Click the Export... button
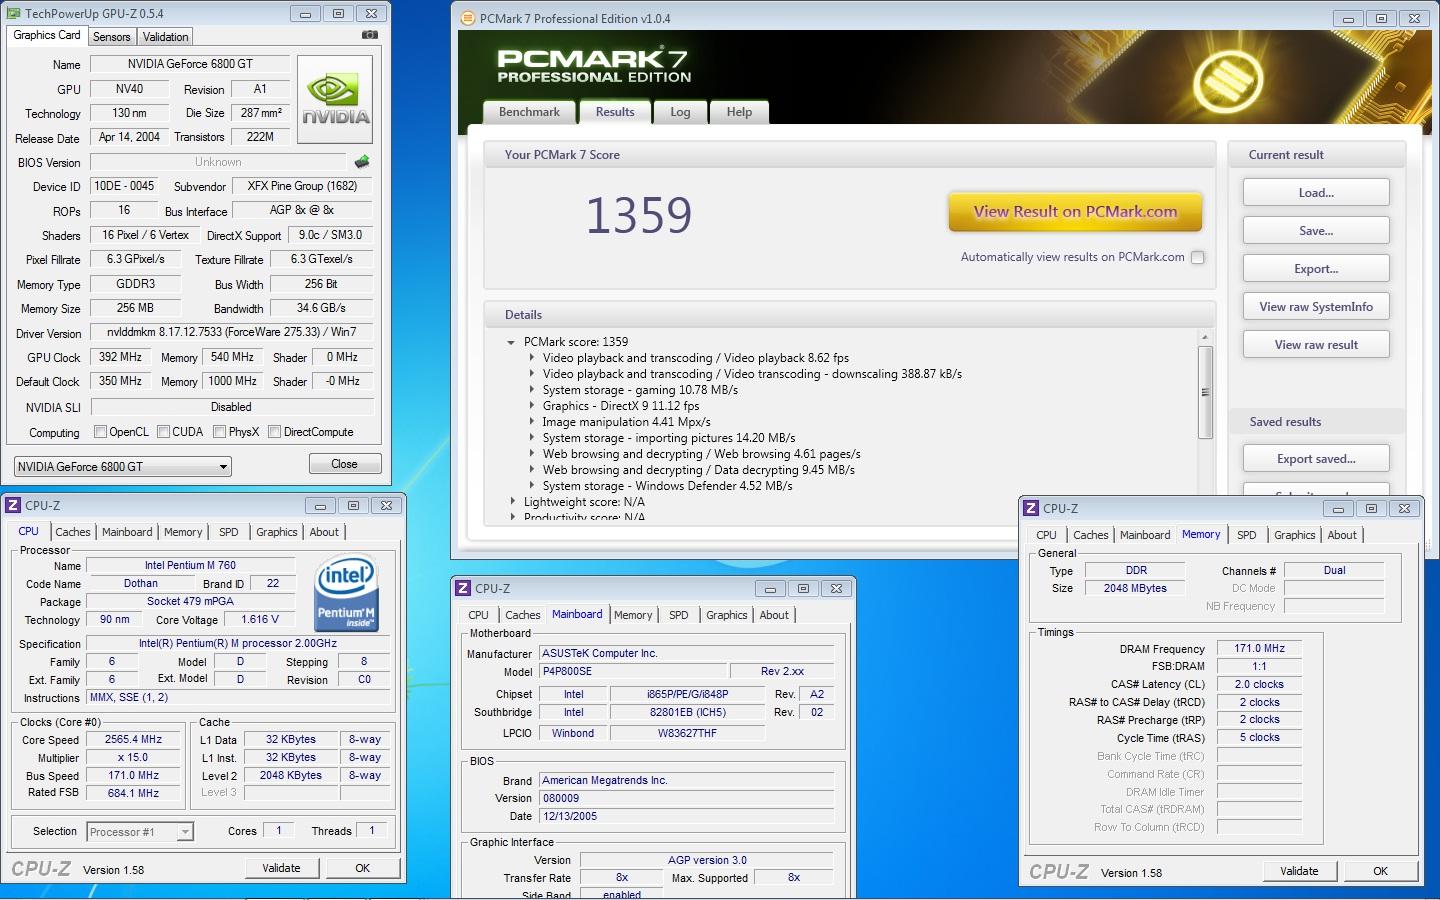The width and height of the screenshot is (1440, 900). click(x=1316, y=269)
